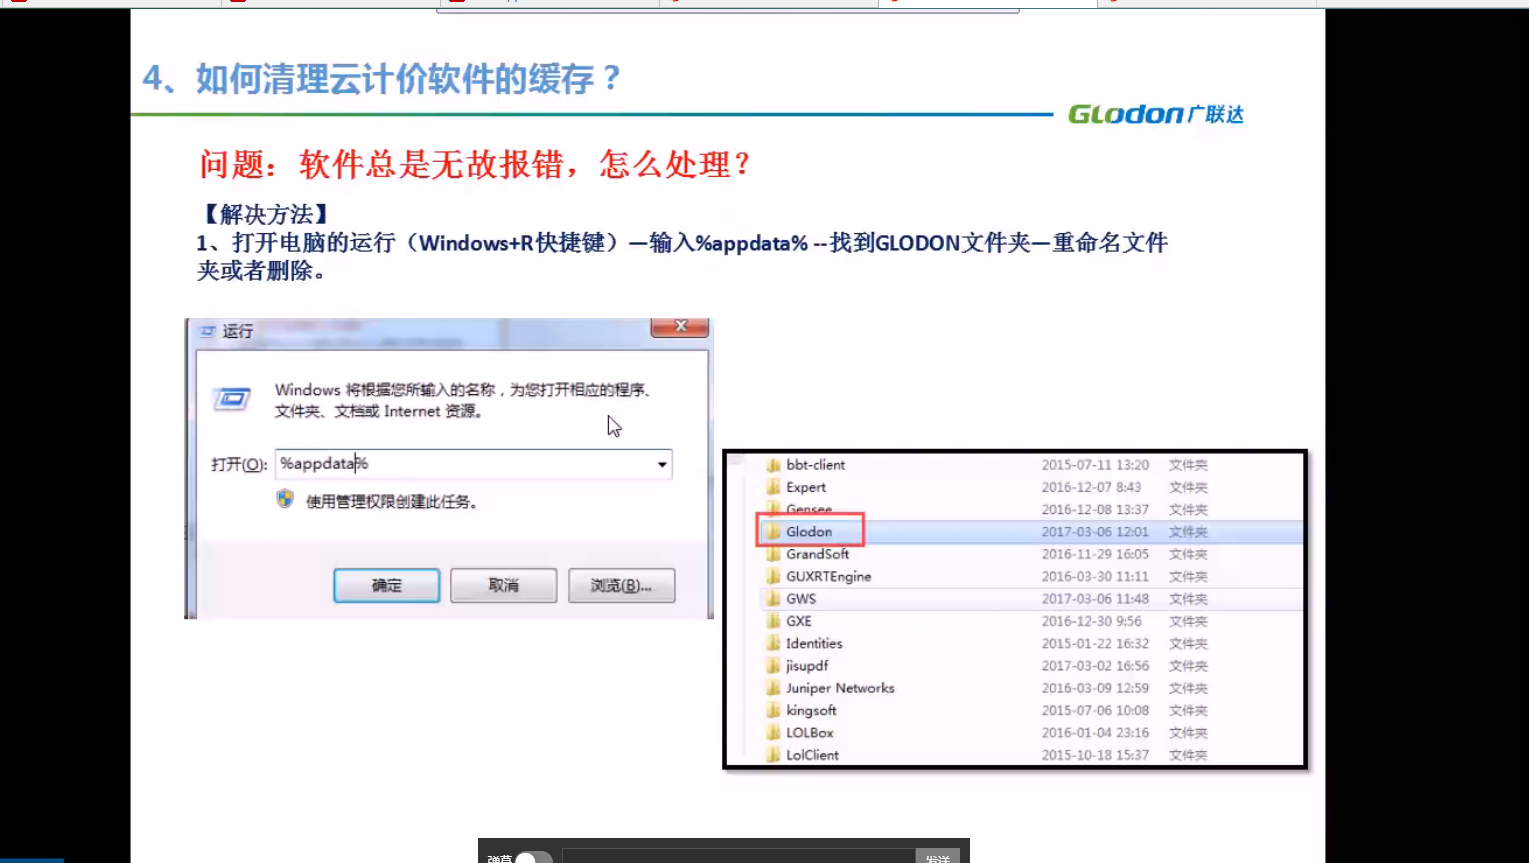
Task: Click the GWS folder icon
Action: click(x=773, y=599)
